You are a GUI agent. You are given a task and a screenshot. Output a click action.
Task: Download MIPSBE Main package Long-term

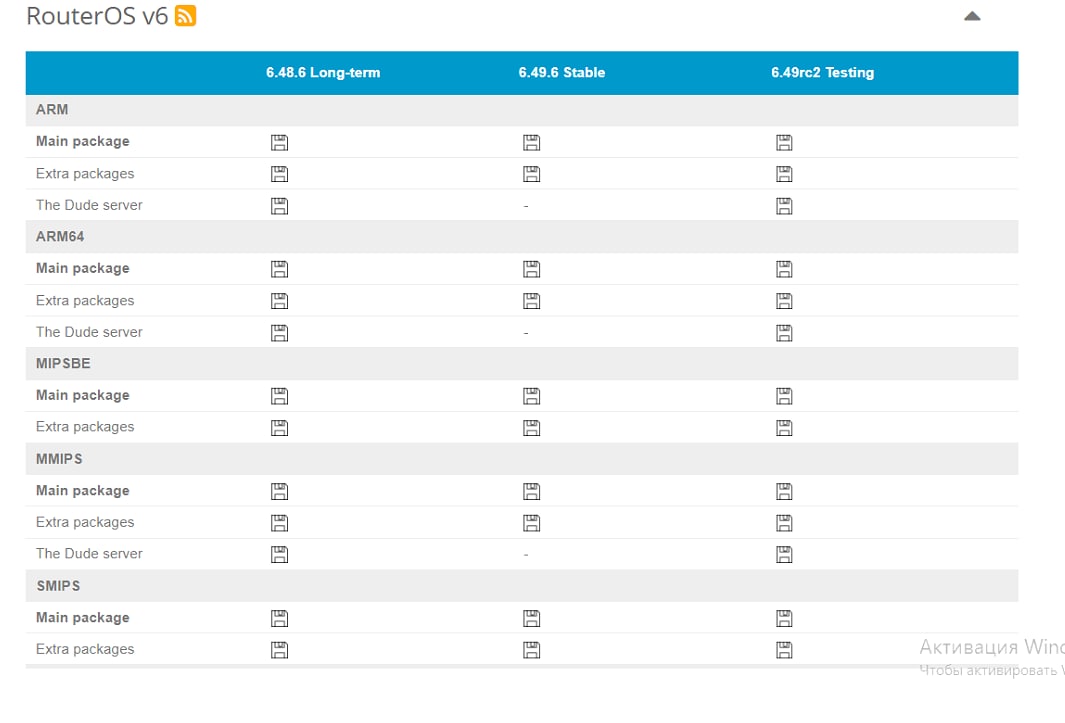point(279,396)
